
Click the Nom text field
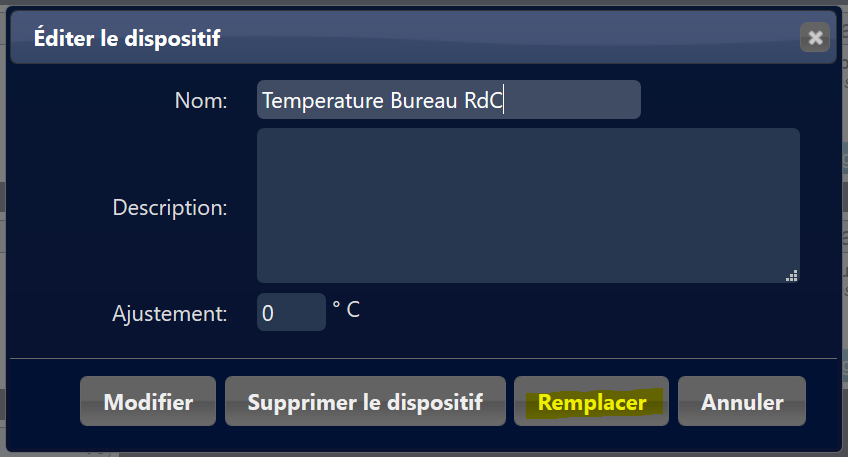pyautogui.click(x=448, y=100)
